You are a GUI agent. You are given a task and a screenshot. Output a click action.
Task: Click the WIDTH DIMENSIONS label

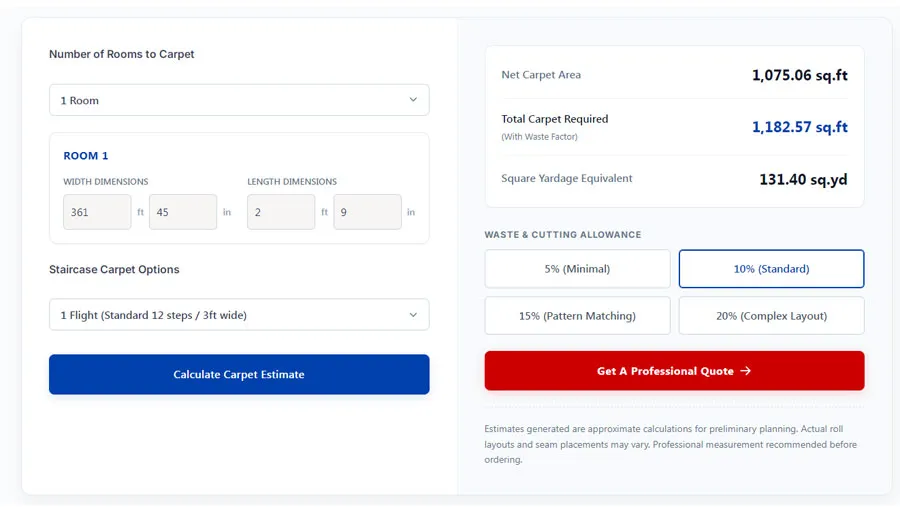click(106, 181)
